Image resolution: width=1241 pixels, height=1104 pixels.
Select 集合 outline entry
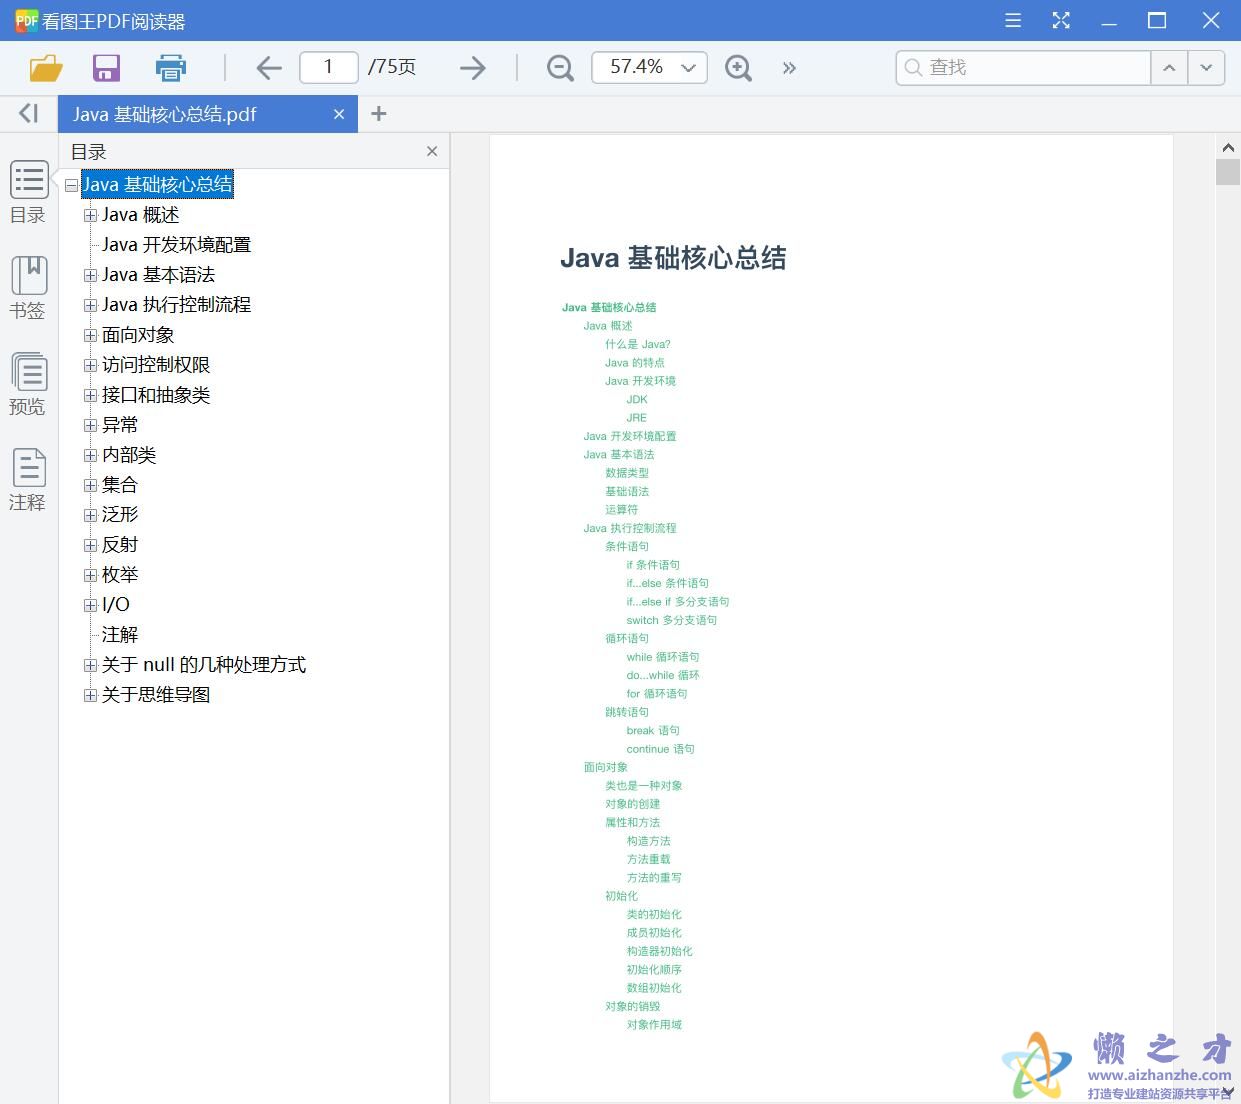[x=120, y=485]
